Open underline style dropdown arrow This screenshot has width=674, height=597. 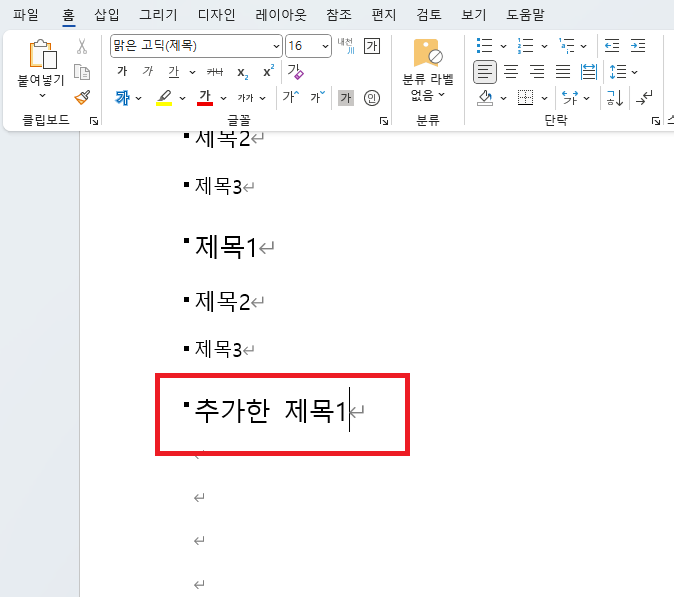192,72
